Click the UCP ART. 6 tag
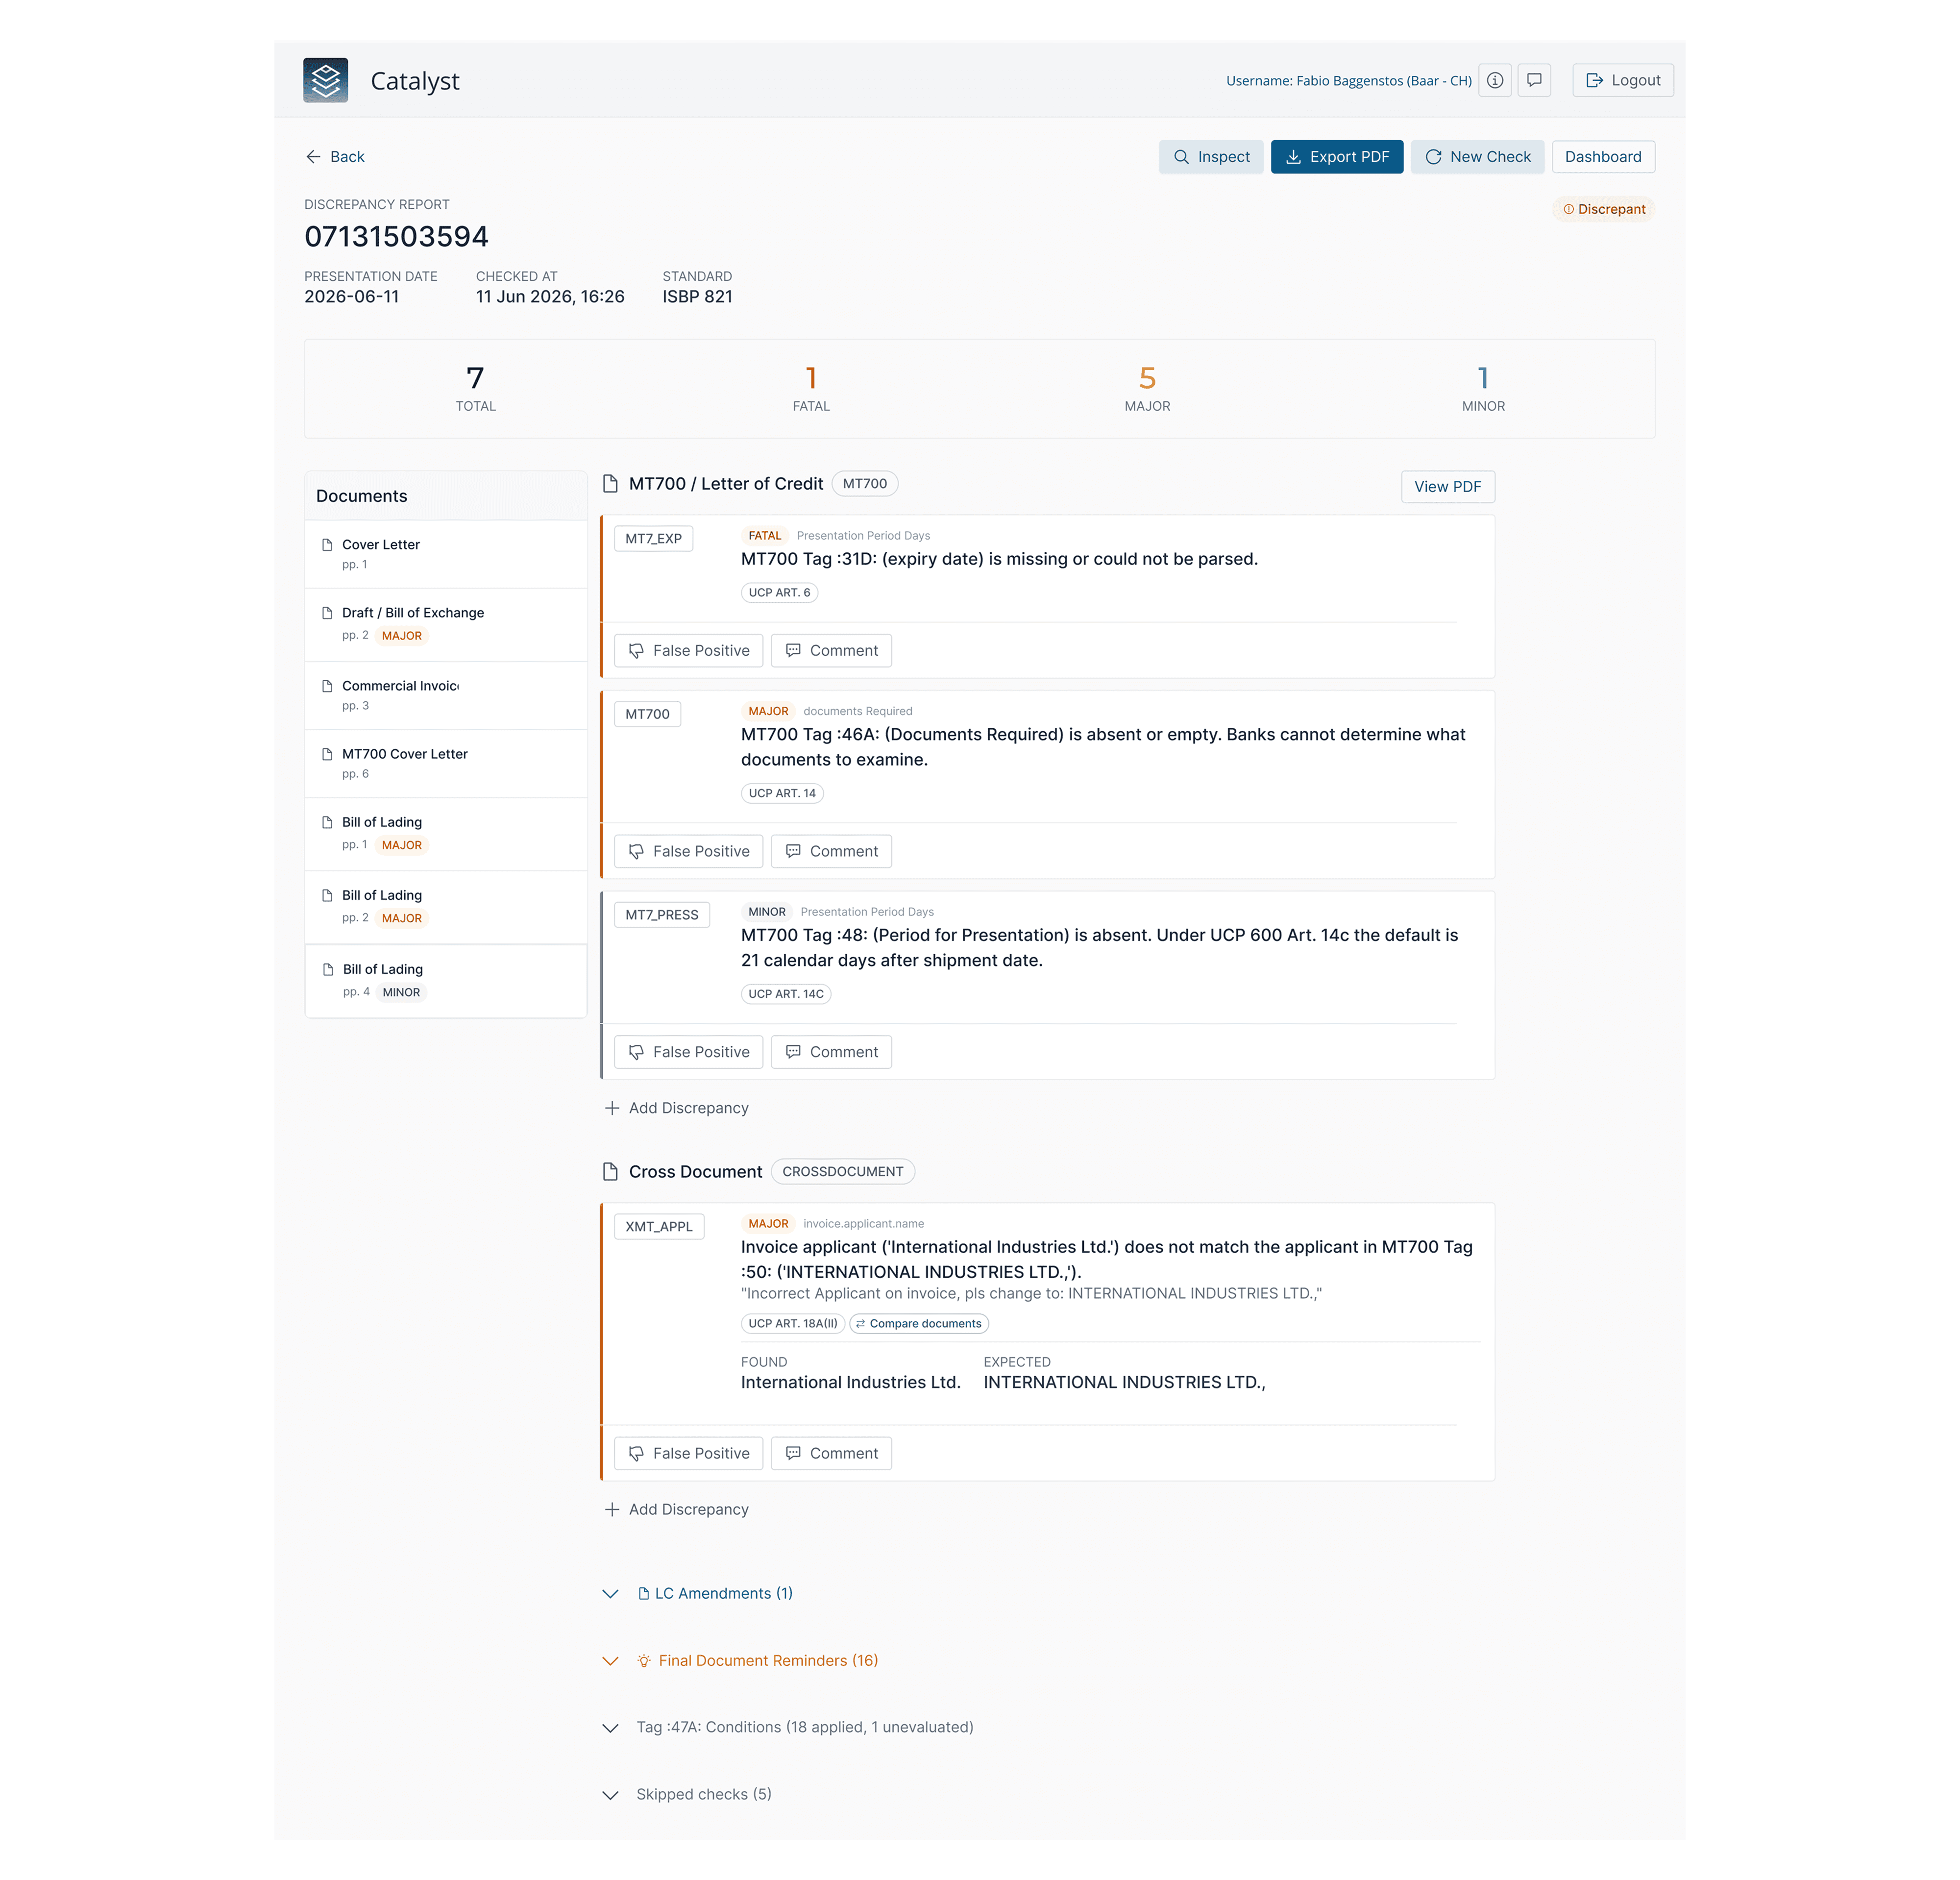 [x=779, y=593]
